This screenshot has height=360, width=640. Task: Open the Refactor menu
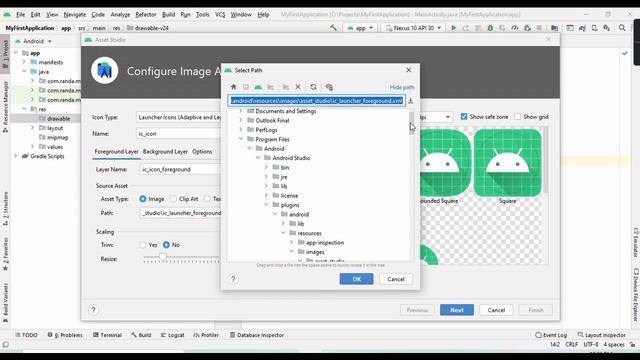[146, 14]
